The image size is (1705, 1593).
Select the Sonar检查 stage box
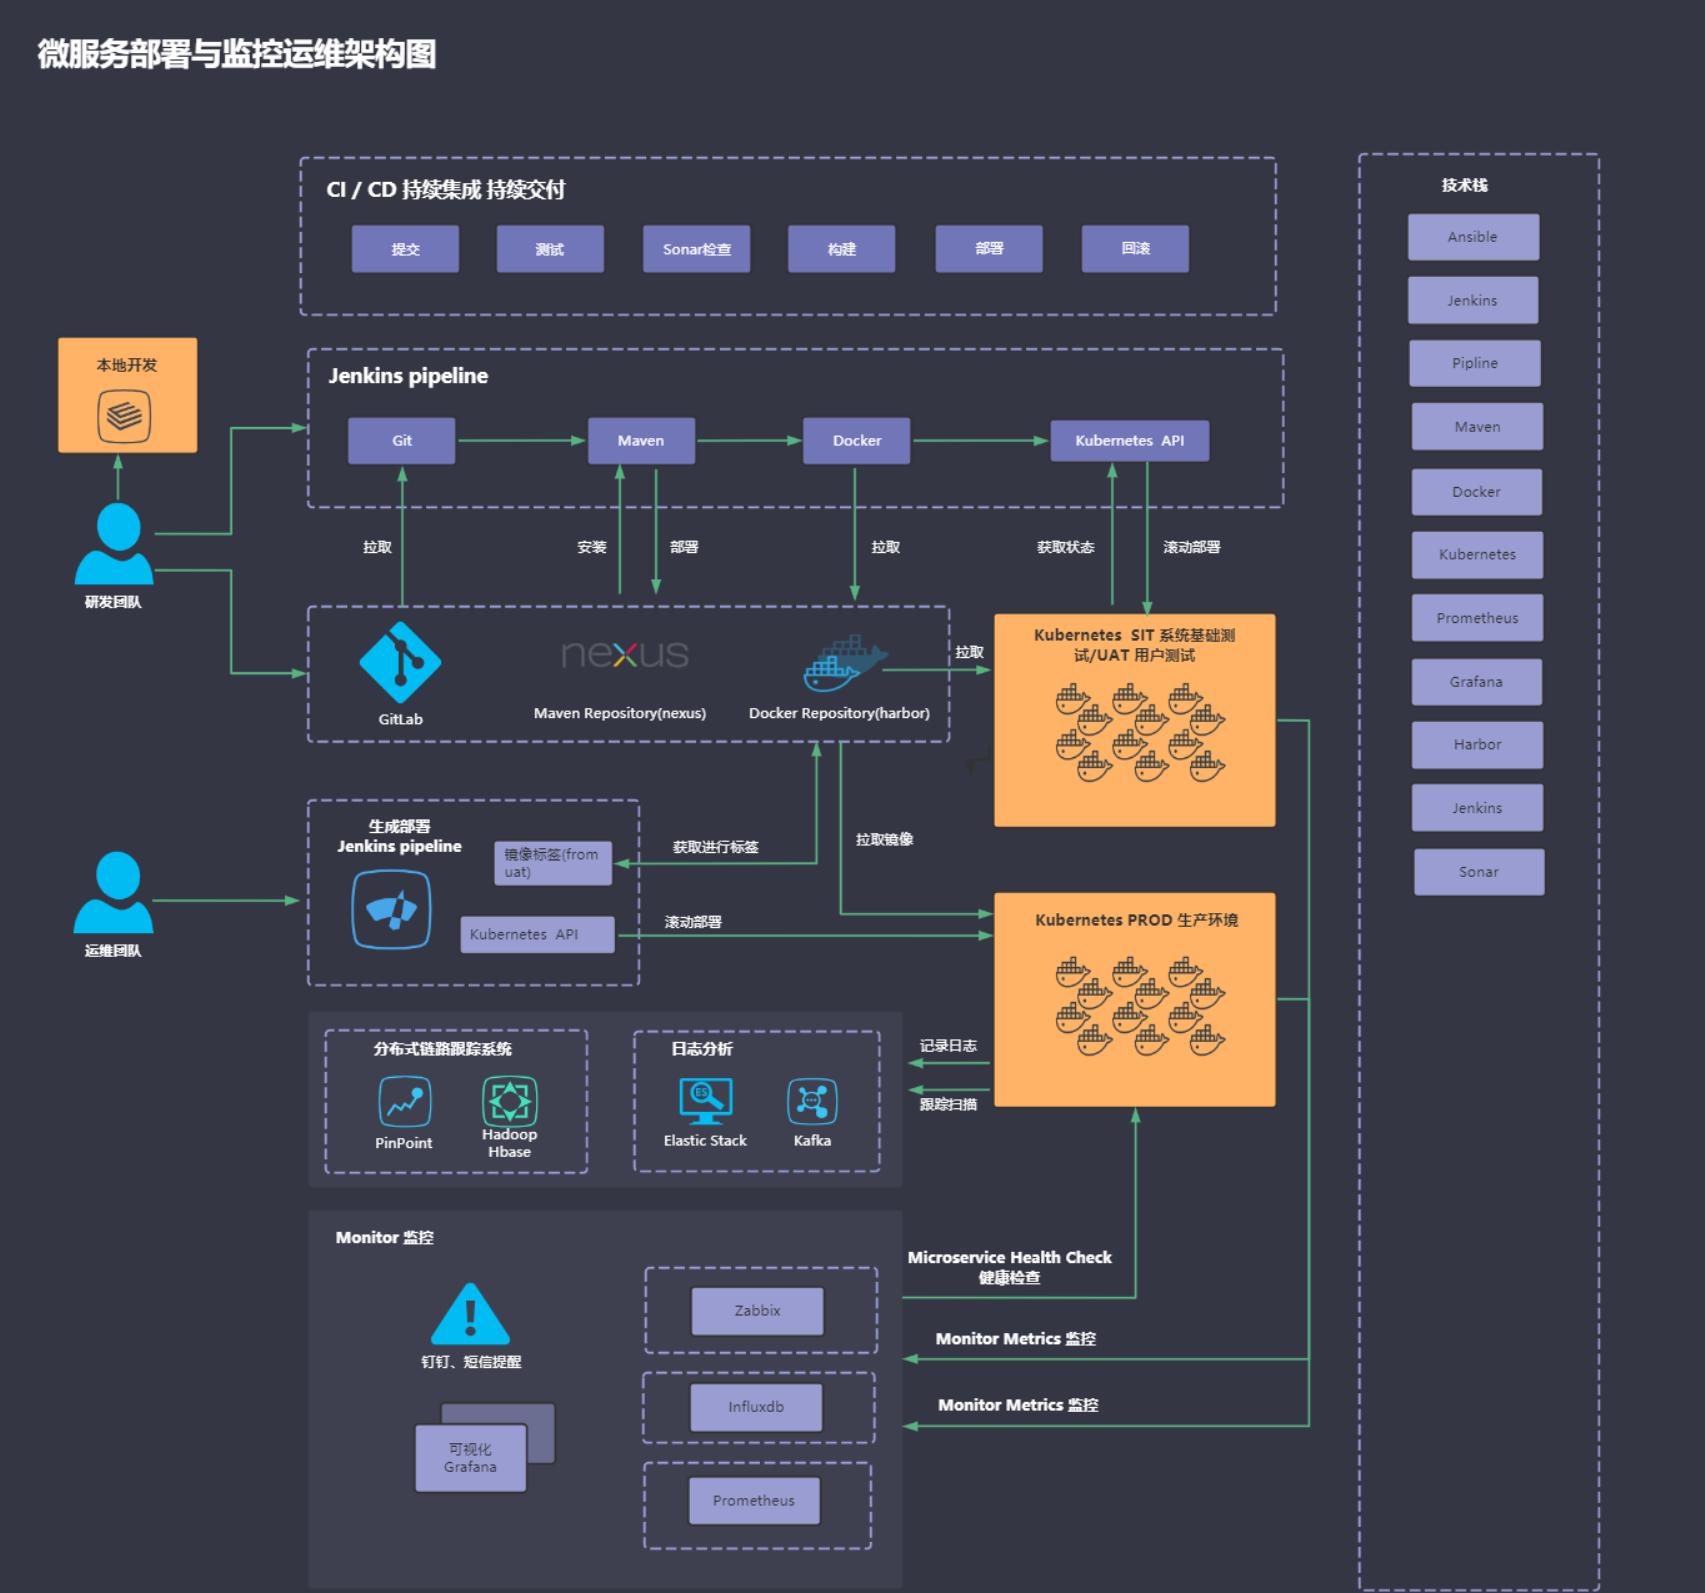pos(696,249)
